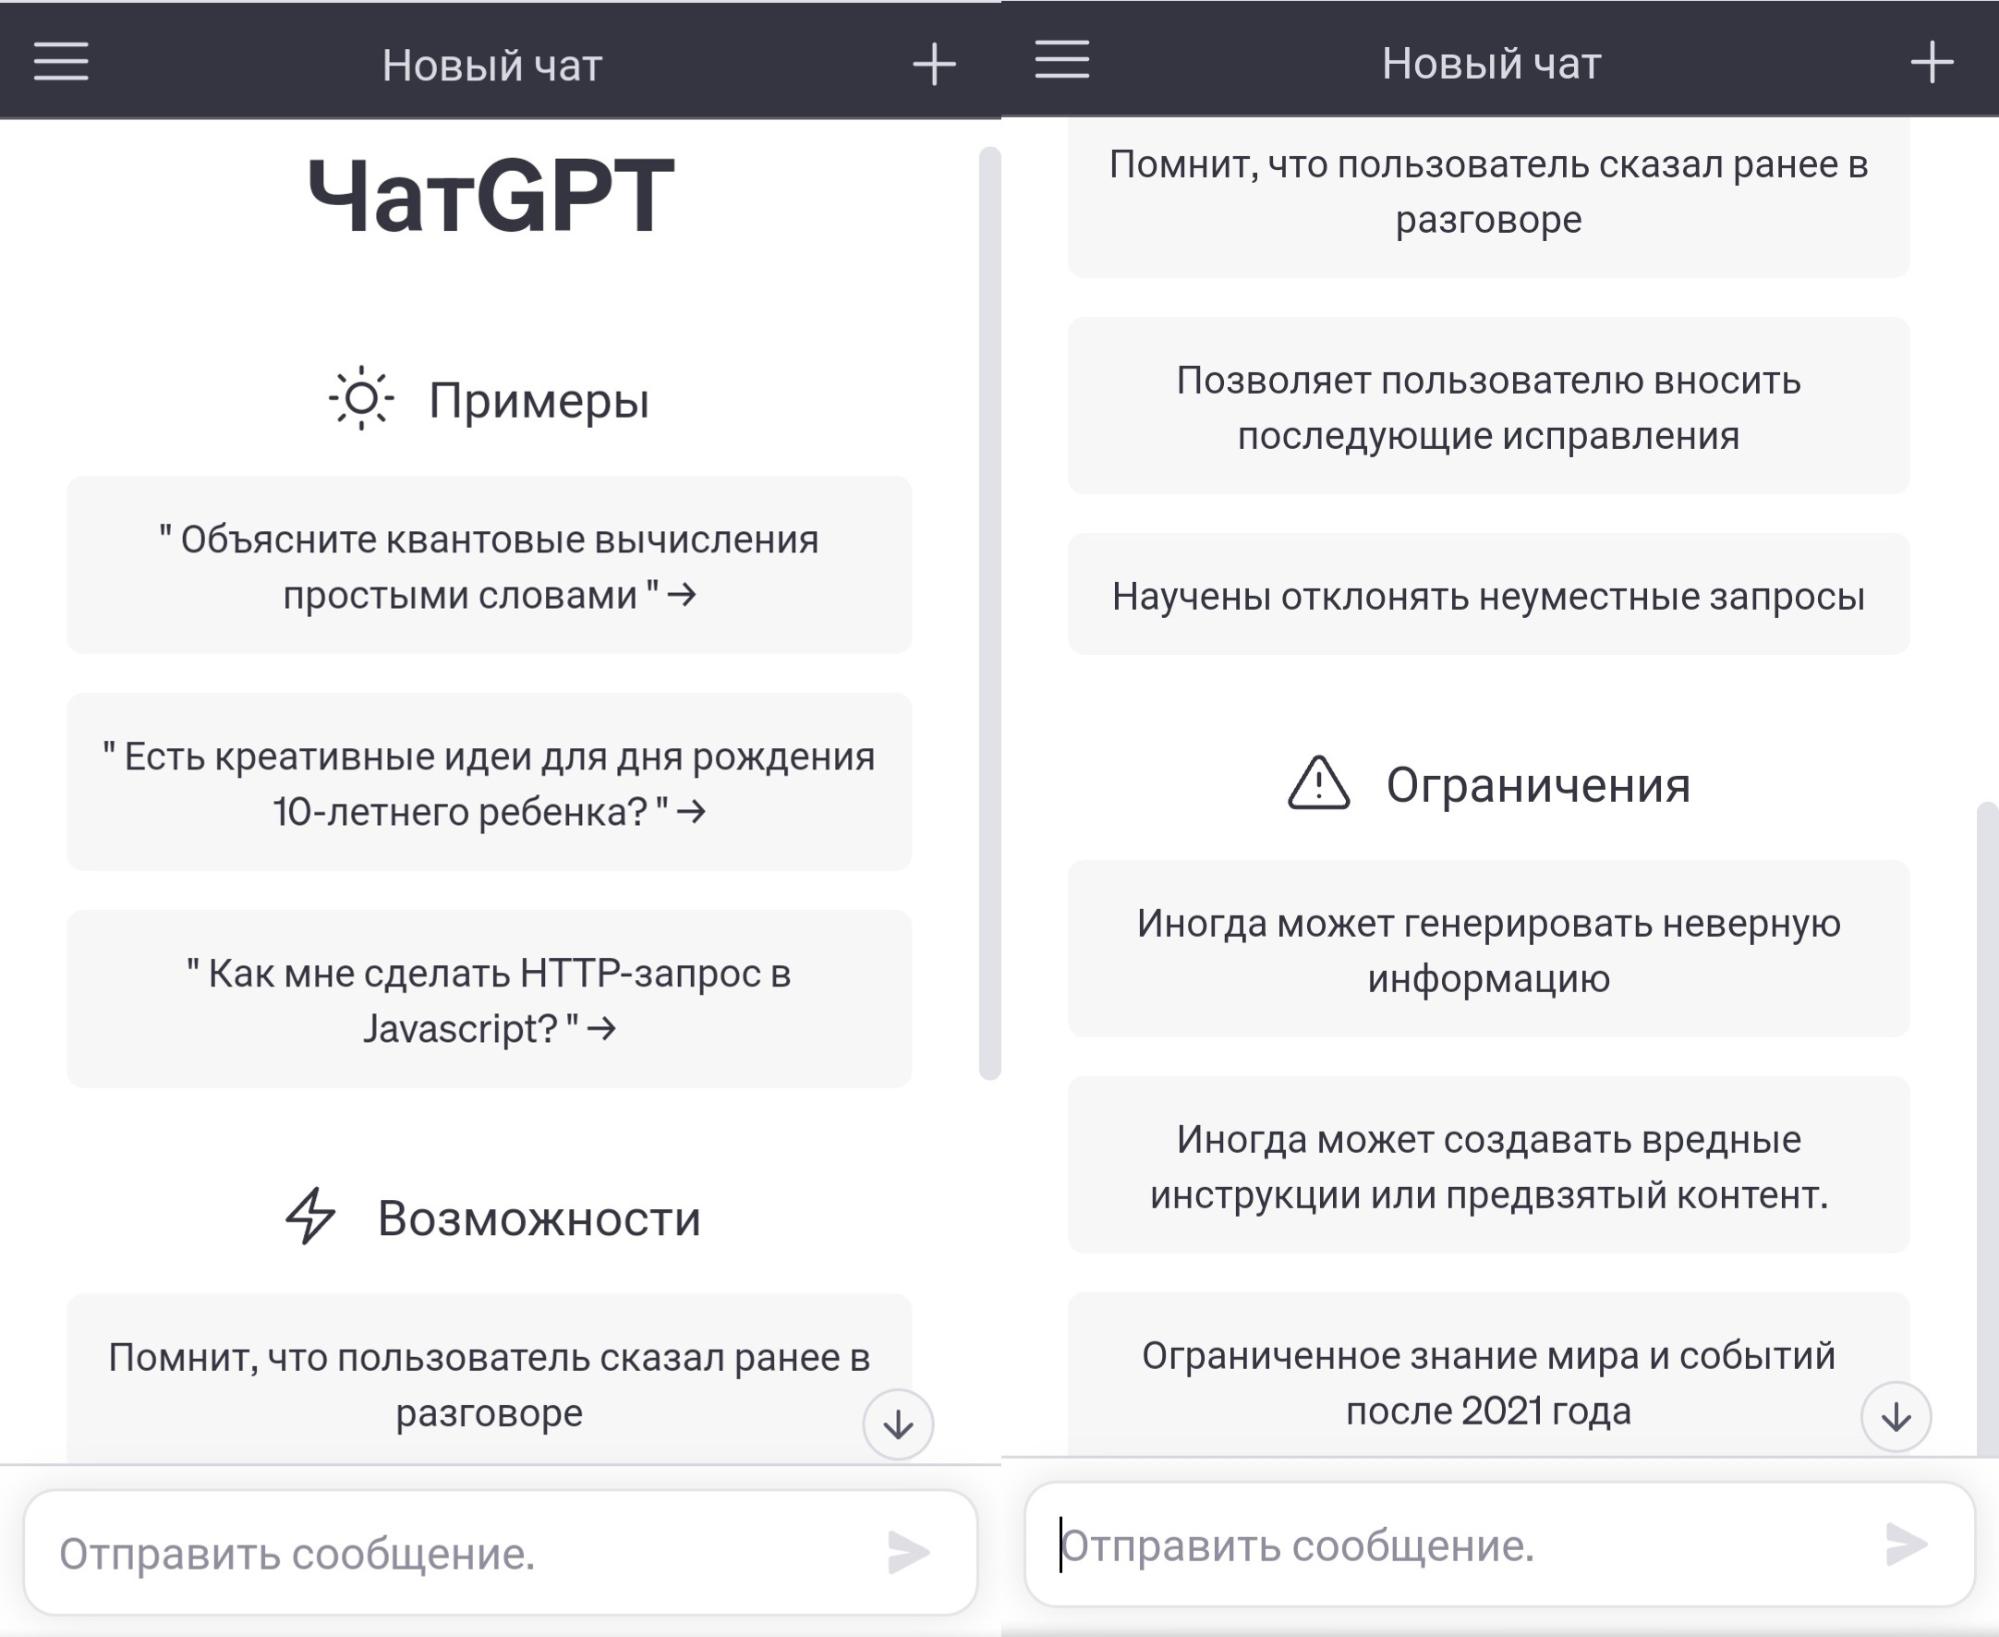Viewport: 1999px width, 1637px height.
Task: Click 'Иногда может генерировать неверную информацию' card
Action: (x=1489, y=949)
